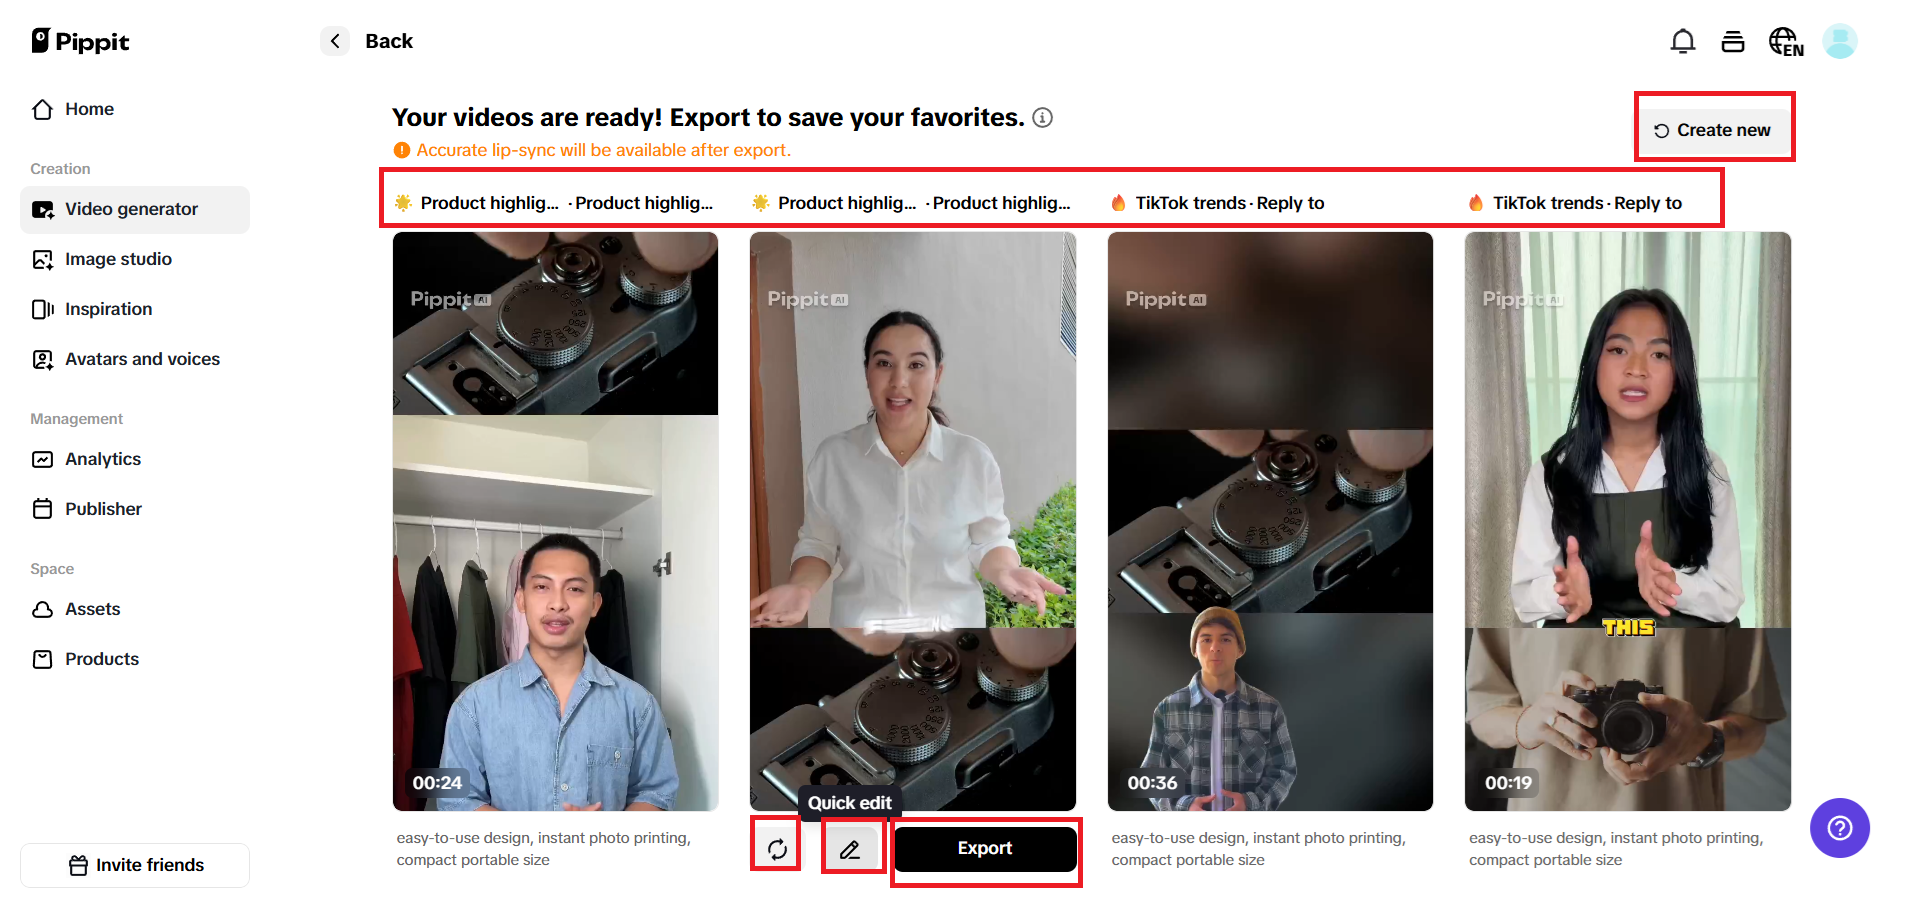Screen dimensions: 1919x898
Task: Click the info icon beside the heading
Action: 1042,118
